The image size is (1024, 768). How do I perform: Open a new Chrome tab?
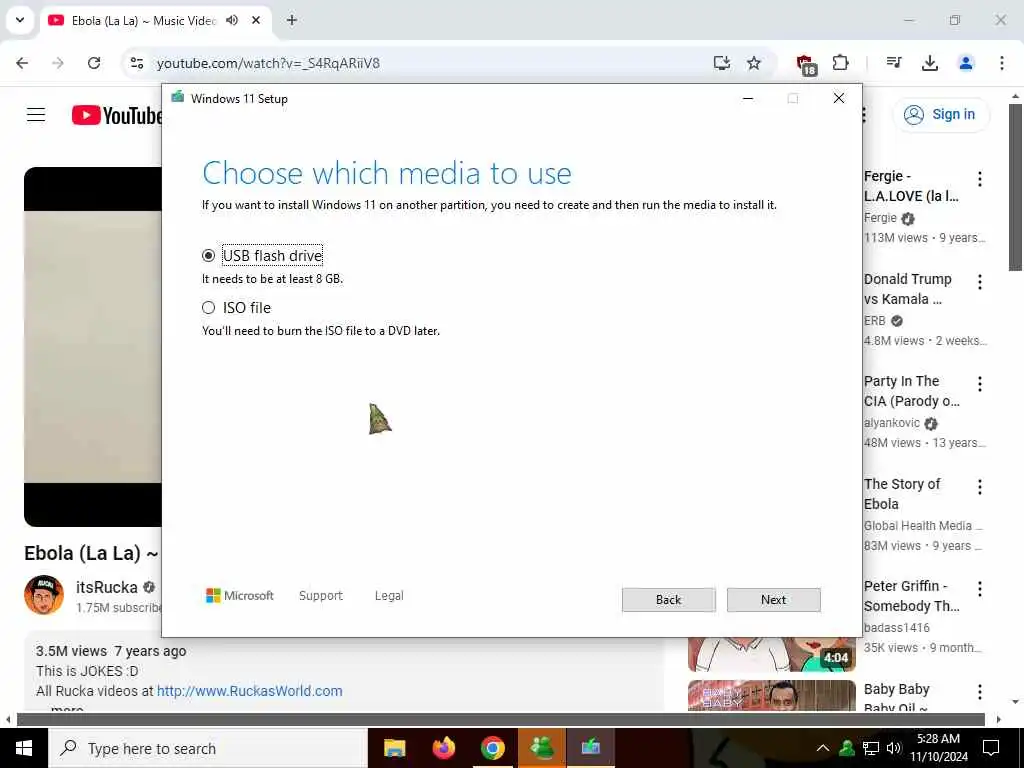(292, 20)
